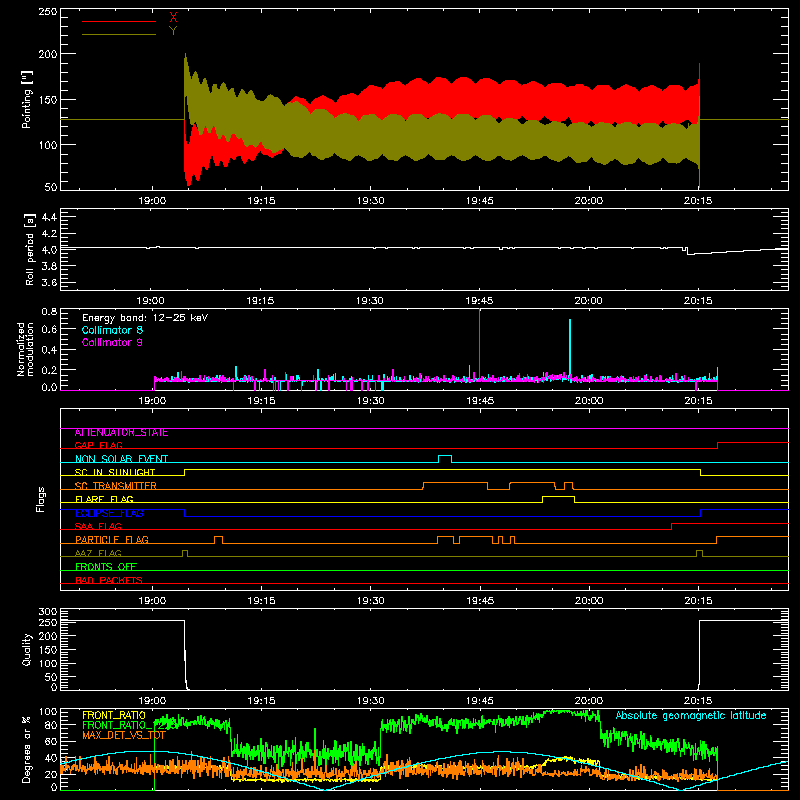Click the Quality y-axis title
The height and width of the screenshot is (800, 800).
[x=27, y=649]
